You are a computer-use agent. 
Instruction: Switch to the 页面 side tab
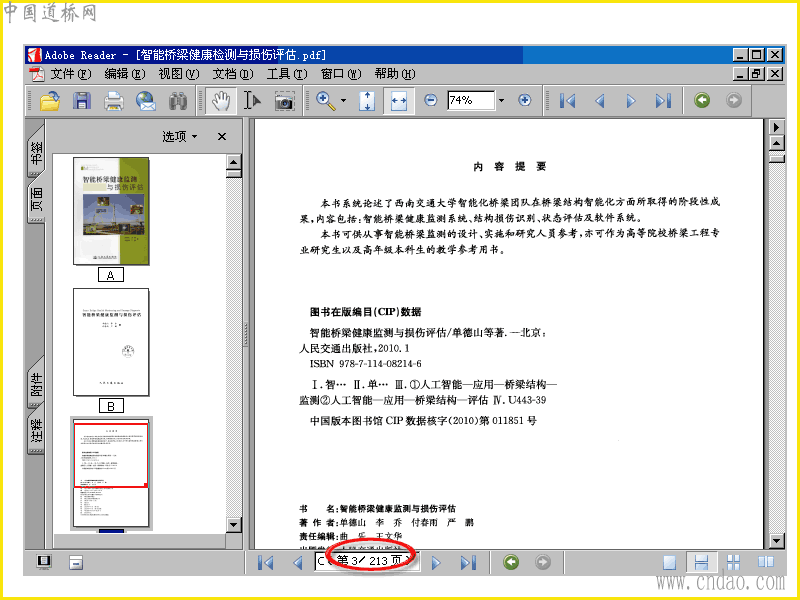click(x=36, y=199)
